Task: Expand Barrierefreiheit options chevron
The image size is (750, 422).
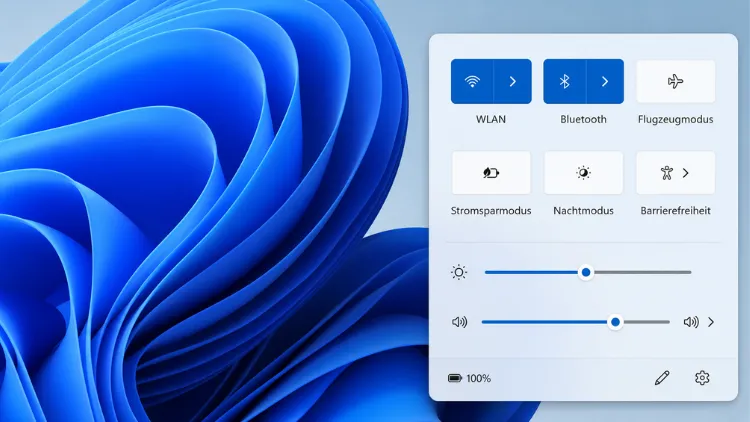Action: click(x=686, y=173)
